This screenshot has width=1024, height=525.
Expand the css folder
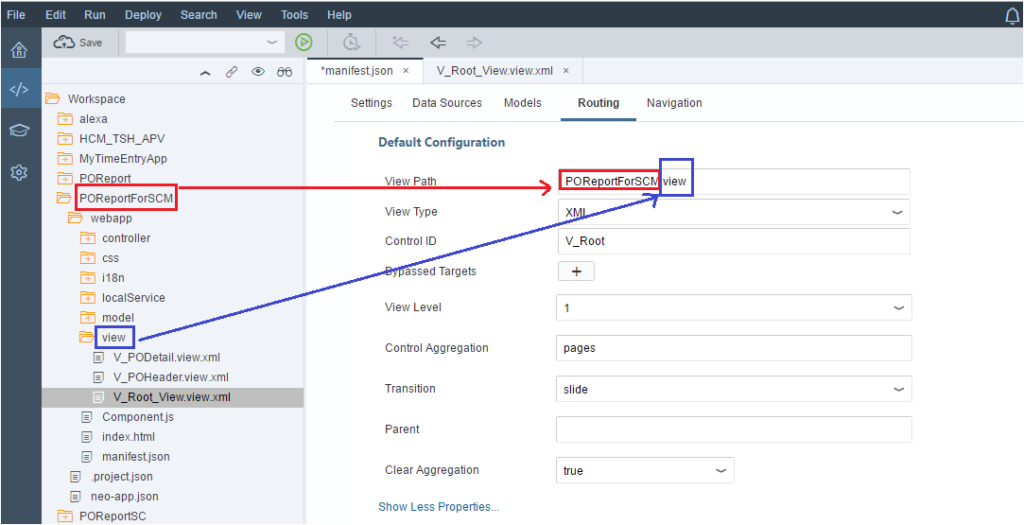87,258
